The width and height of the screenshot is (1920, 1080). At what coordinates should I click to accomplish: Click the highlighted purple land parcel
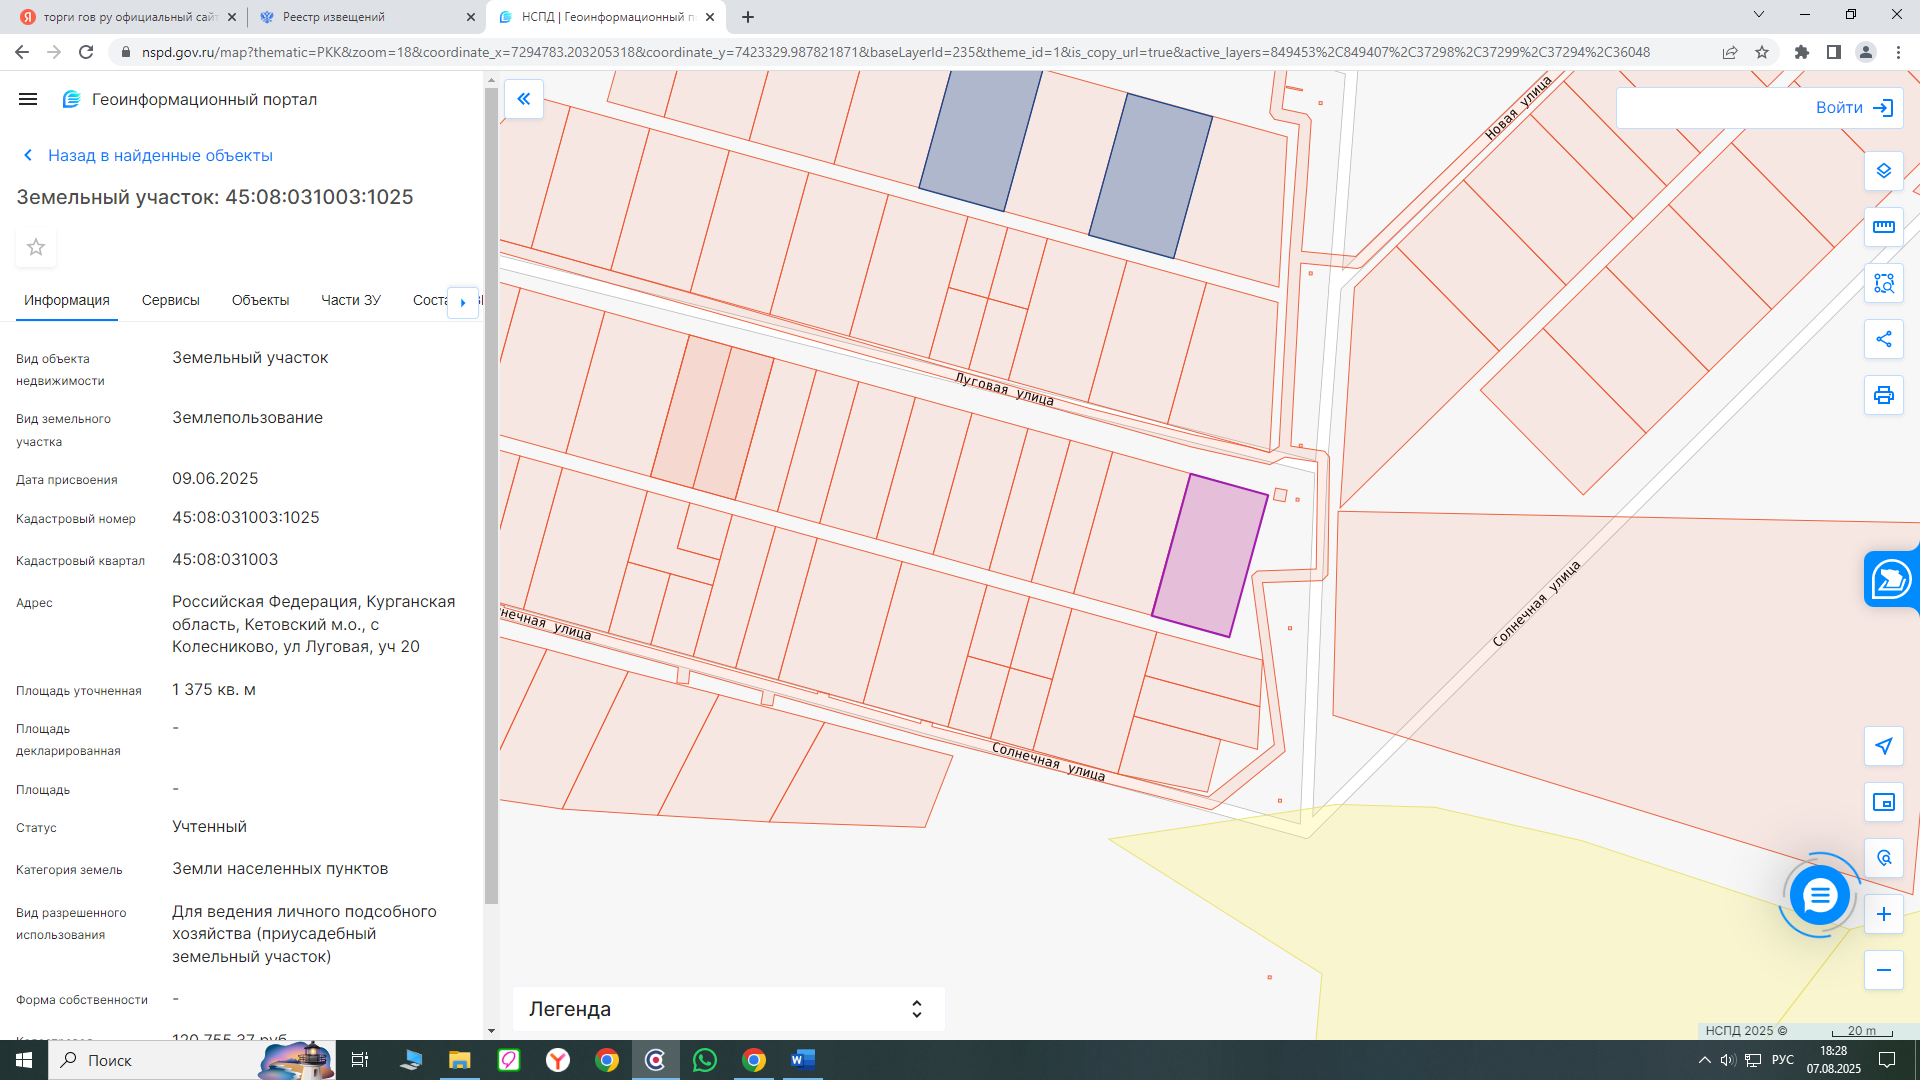1210,556
